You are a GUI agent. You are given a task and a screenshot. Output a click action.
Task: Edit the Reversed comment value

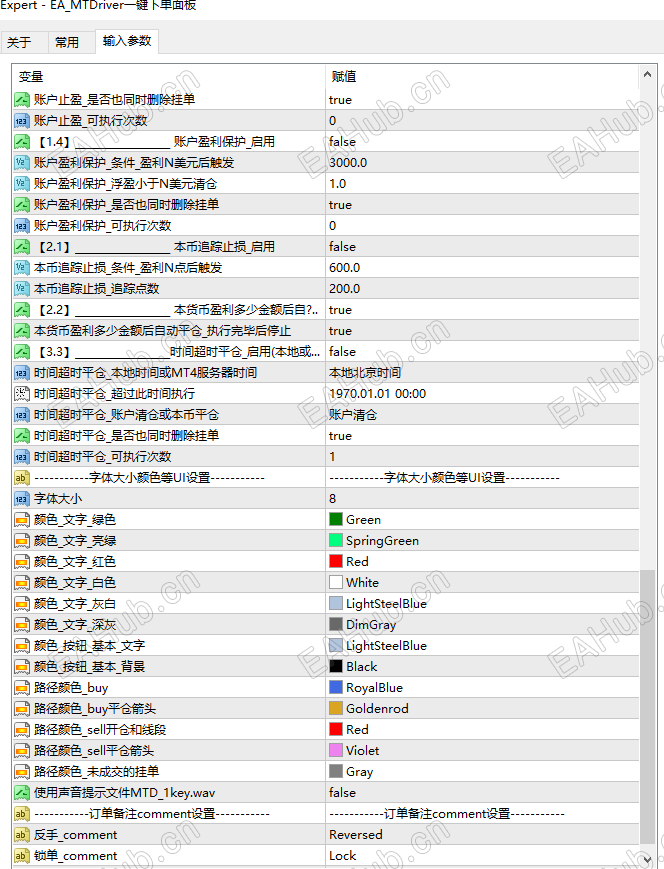[x=482, y=835]
